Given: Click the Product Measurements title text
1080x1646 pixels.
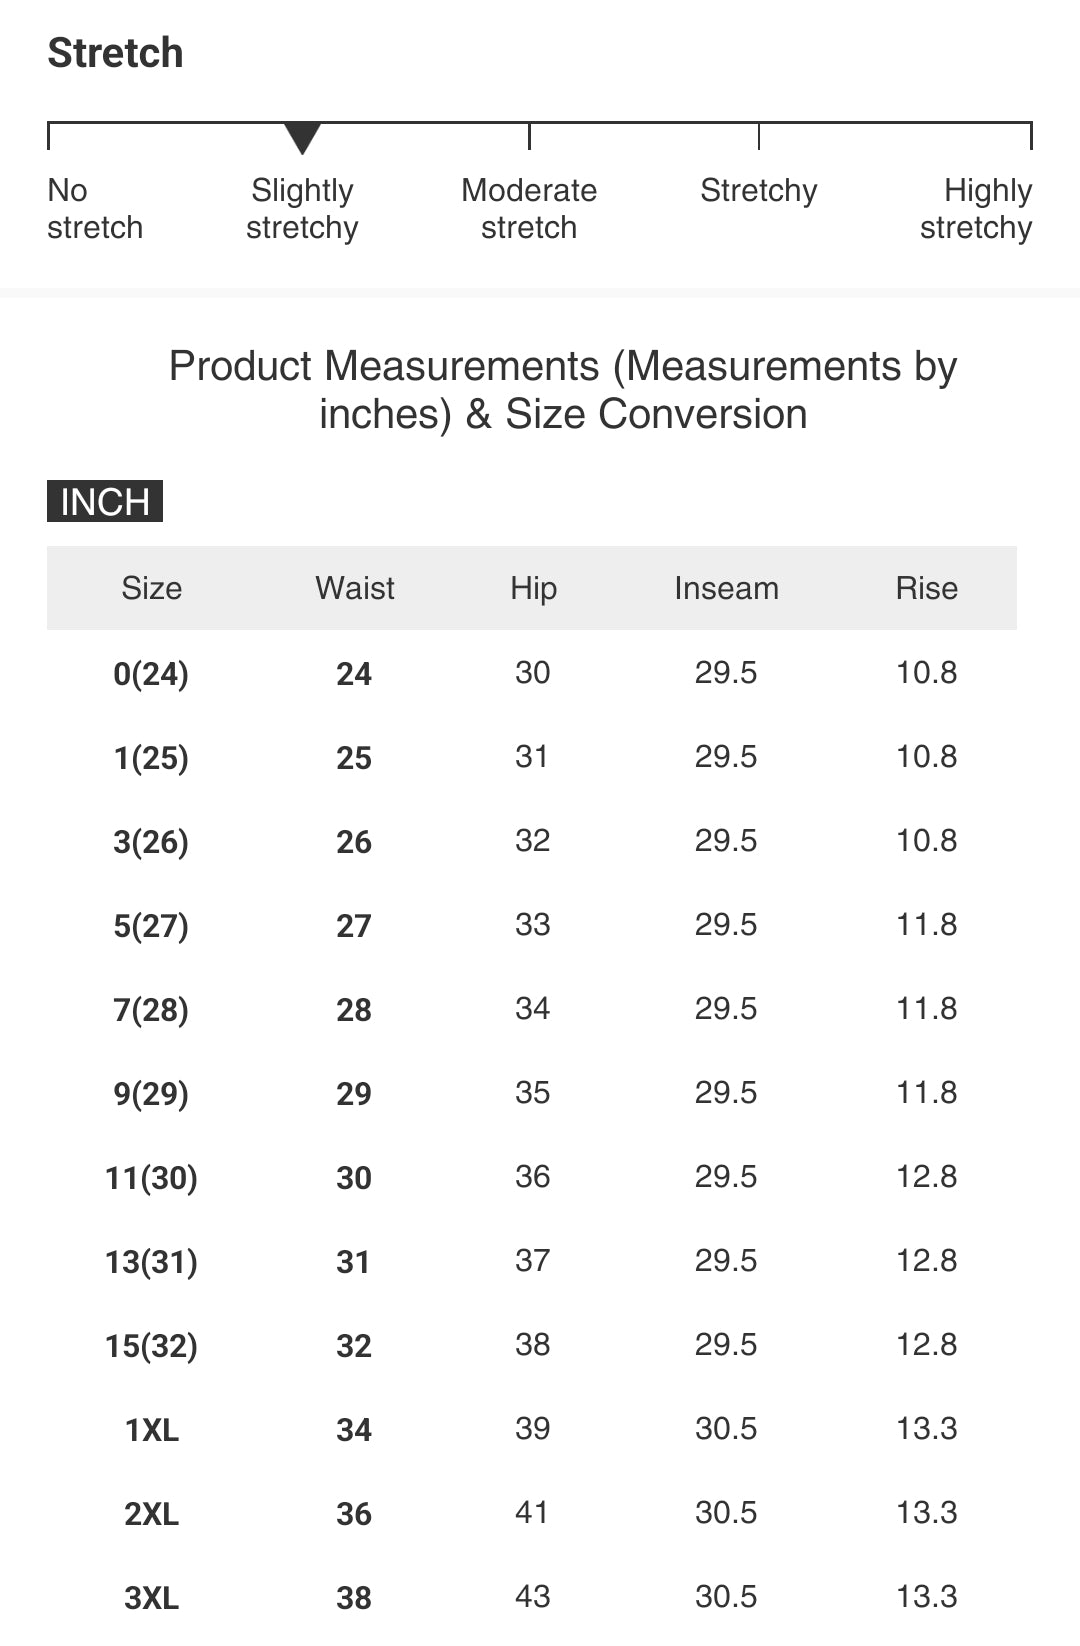Looking at the screenshot, I should [563, 390].
